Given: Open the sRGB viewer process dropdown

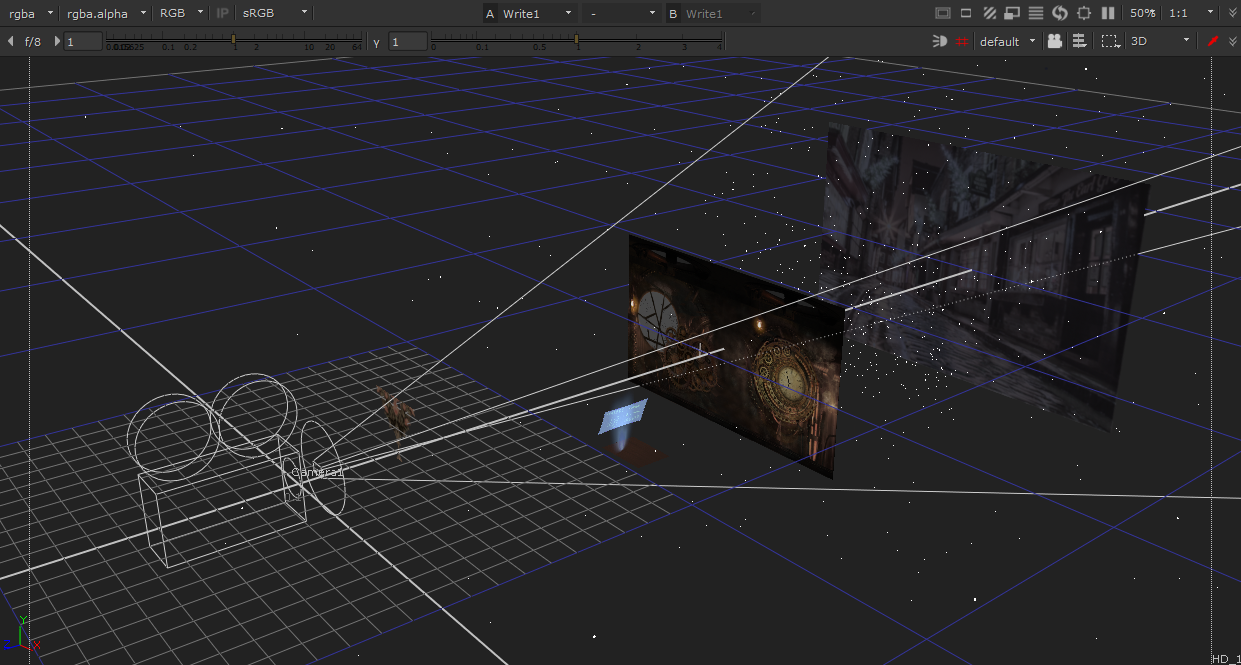Looking at the screenshot, I should point(274,14).
